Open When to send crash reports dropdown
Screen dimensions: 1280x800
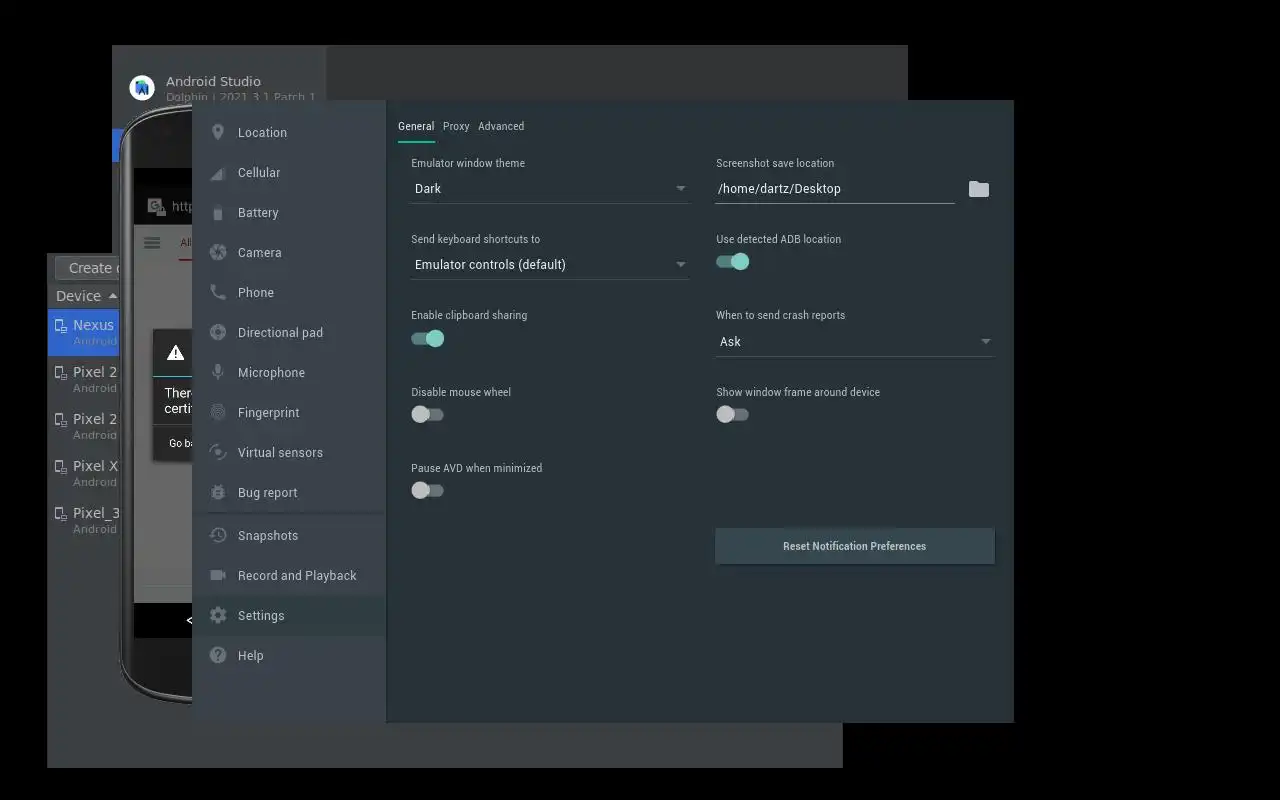(x=855, y=342)
